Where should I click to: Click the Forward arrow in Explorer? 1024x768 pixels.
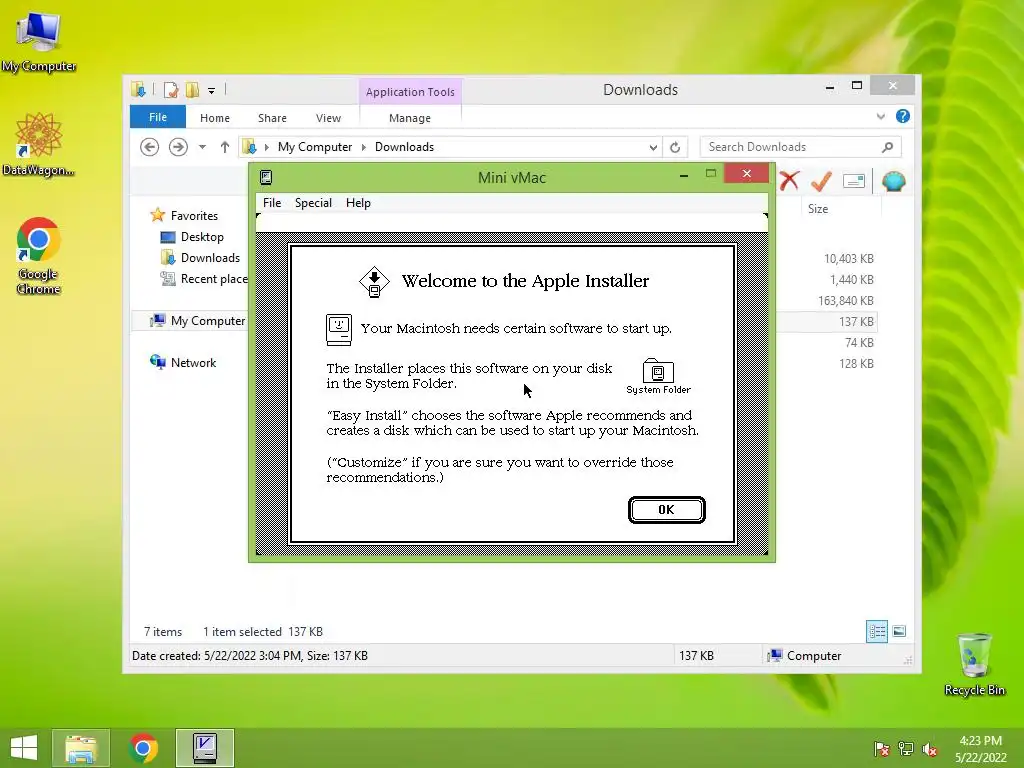click(178, 147)
